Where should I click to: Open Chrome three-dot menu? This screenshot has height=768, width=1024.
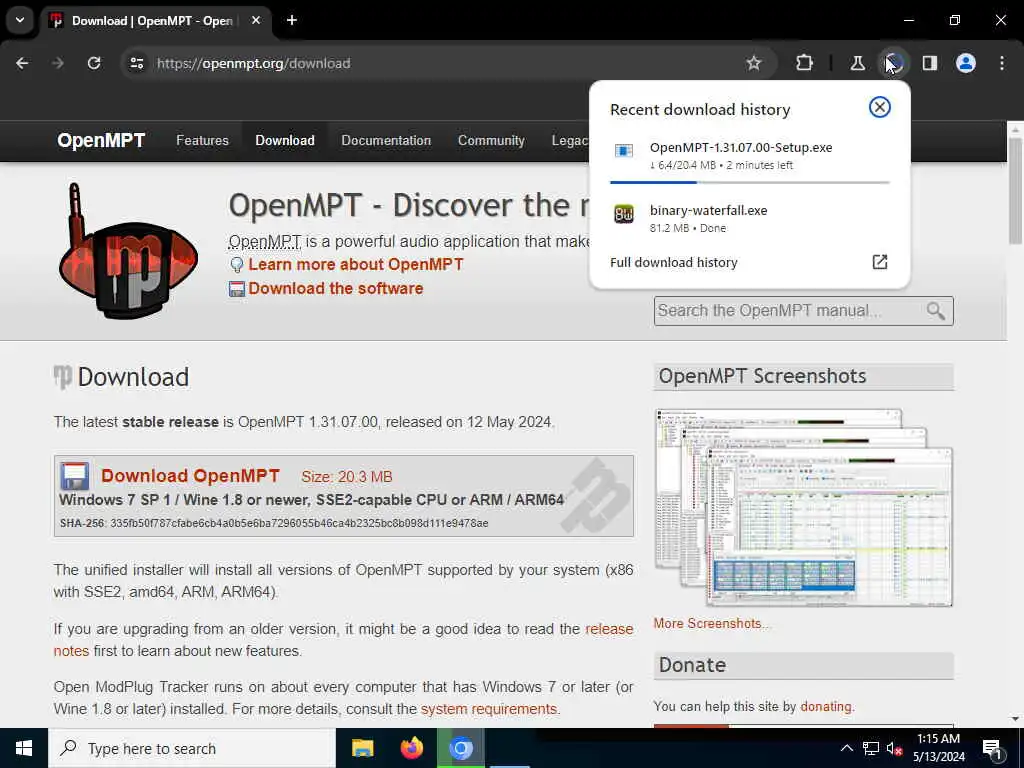pyautogui.click(x=1002, y=63)
